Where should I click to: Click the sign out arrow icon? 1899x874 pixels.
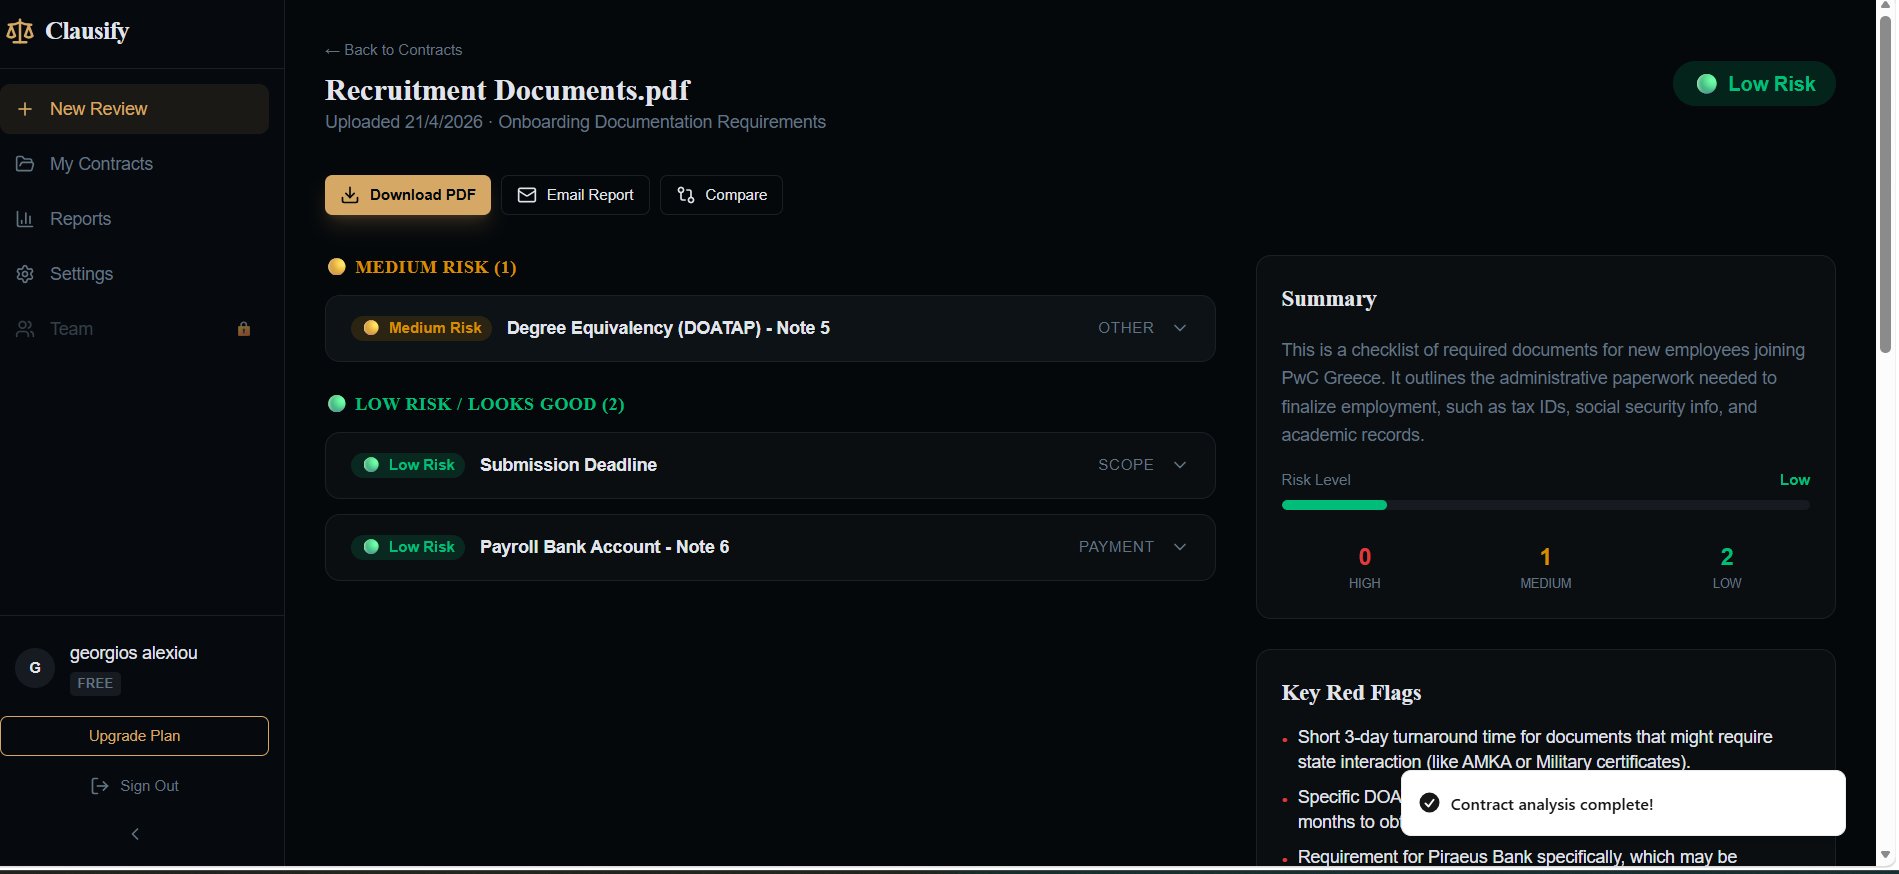pyautogui.click(x=100, y=786)
